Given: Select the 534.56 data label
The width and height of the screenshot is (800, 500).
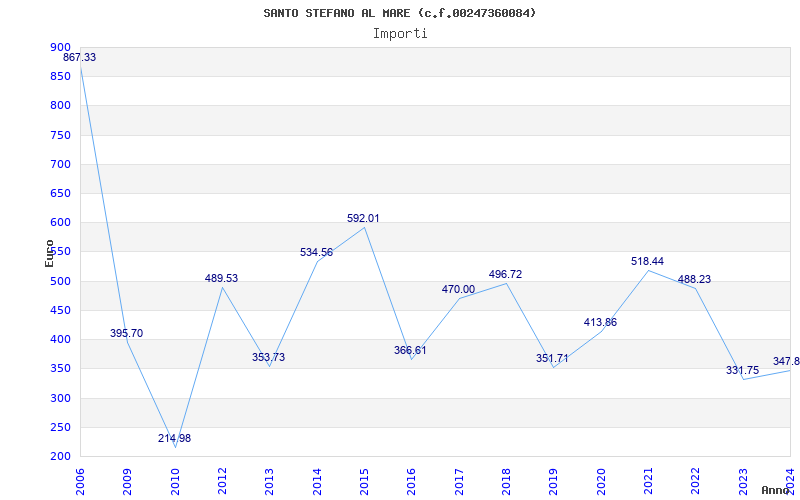Looking at the screenshot, I should coord(316,253).
